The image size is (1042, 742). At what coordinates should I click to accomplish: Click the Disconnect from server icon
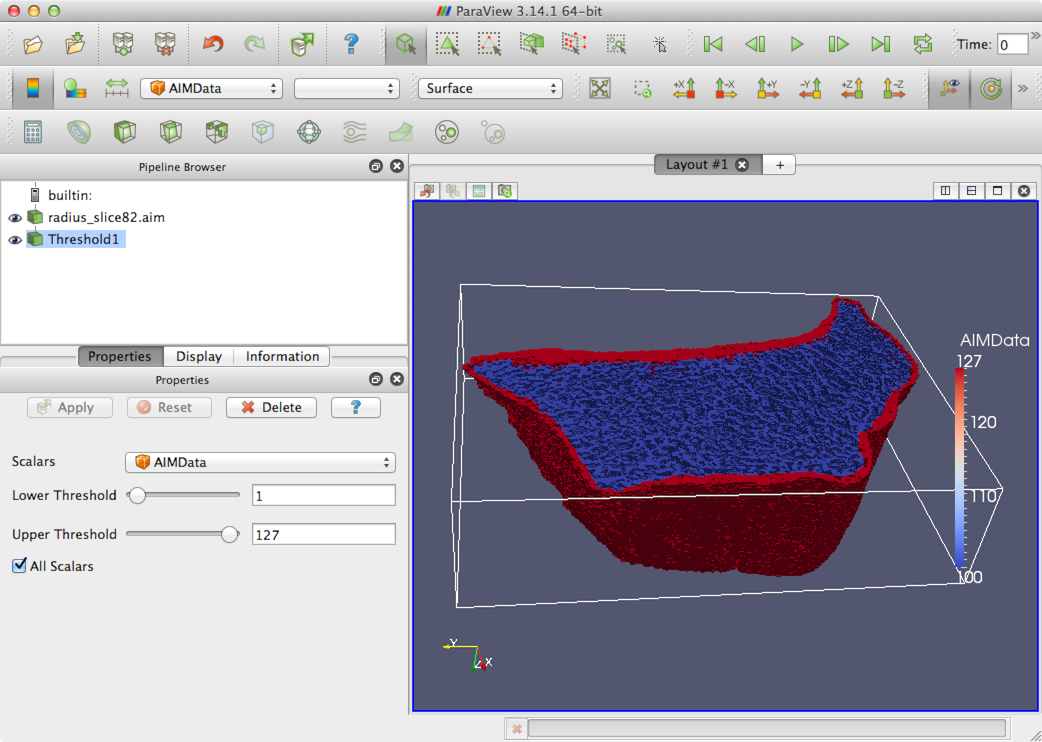click(165, 44)
